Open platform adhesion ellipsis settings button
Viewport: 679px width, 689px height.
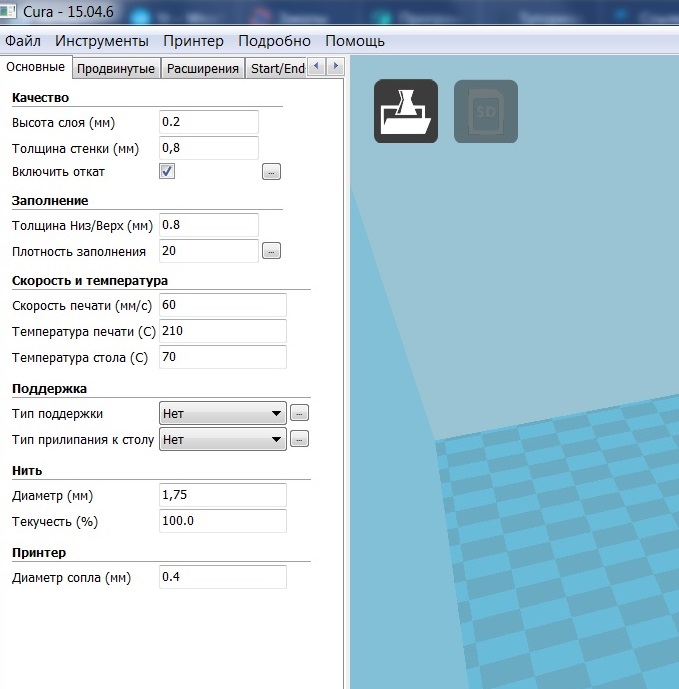coord(299,439)
